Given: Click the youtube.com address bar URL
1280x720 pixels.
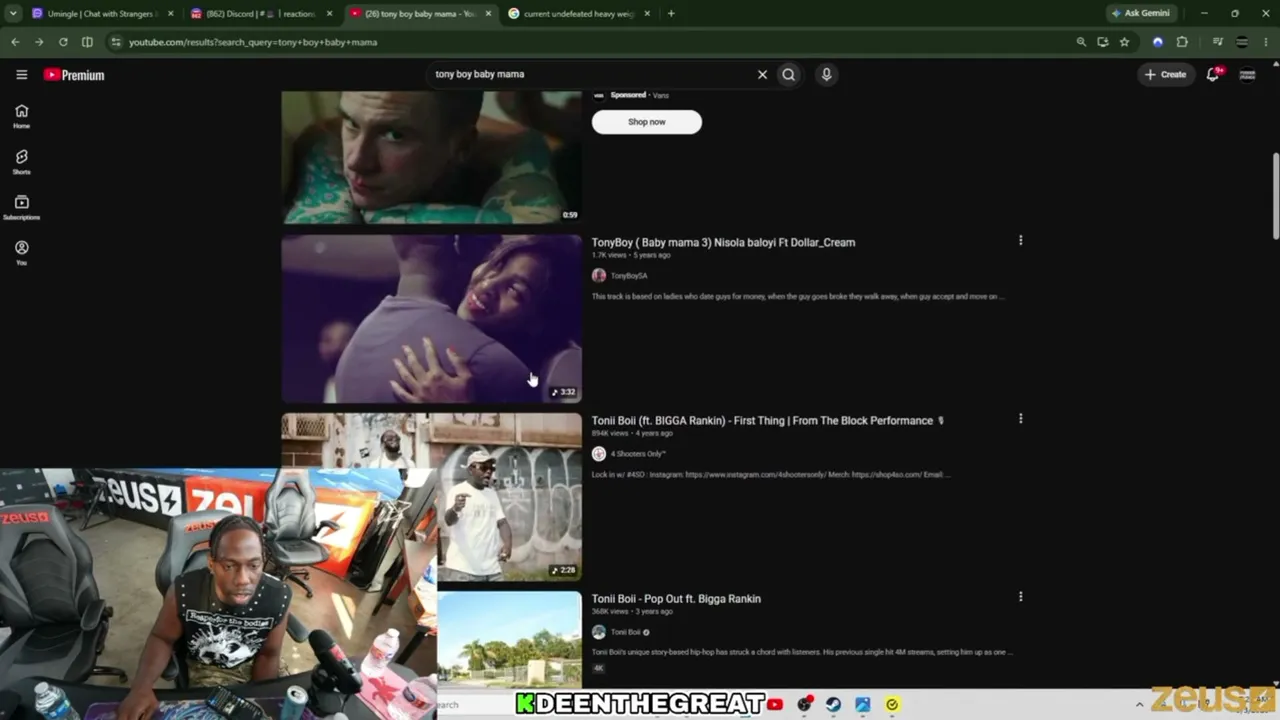Looking at the screenshot, I should (253, 42).
